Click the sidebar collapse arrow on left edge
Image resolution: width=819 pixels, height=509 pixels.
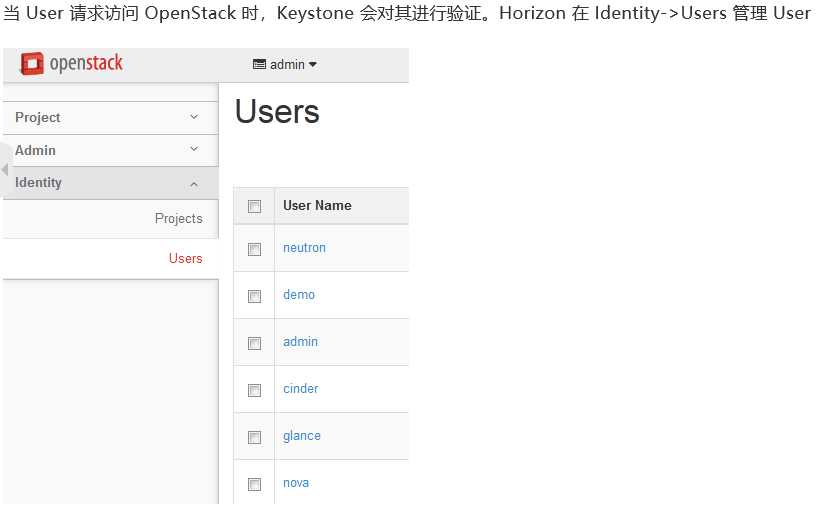[5, 169]
